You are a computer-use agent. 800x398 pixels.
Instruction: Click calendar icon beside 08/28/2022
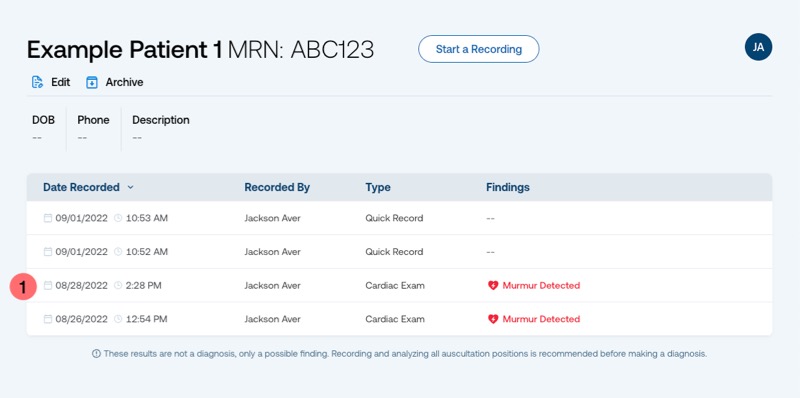point(47,285)
